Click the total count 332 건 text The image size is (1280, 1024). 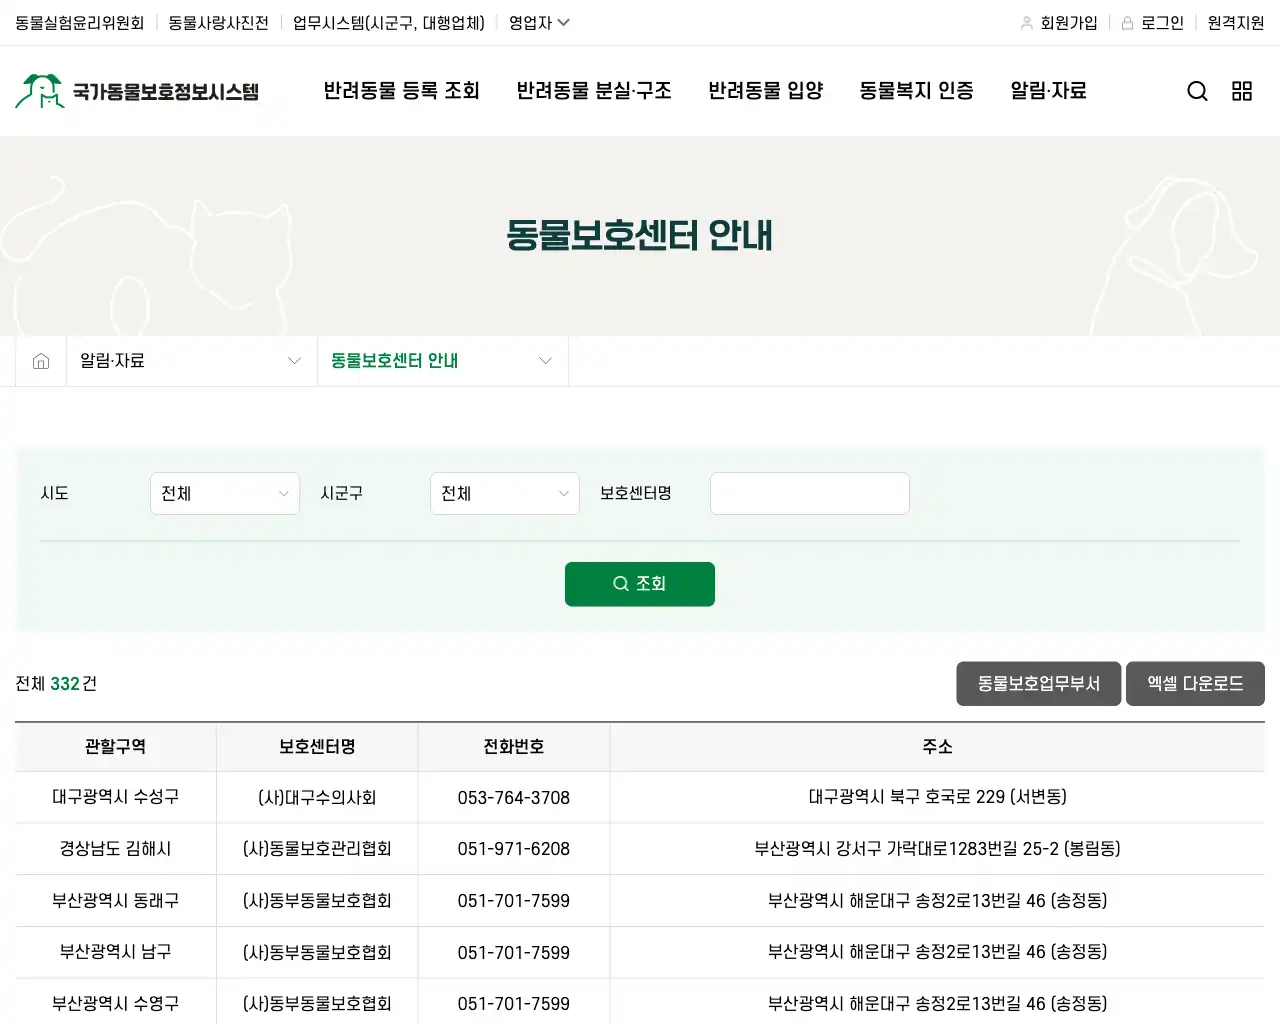(56, 684)
